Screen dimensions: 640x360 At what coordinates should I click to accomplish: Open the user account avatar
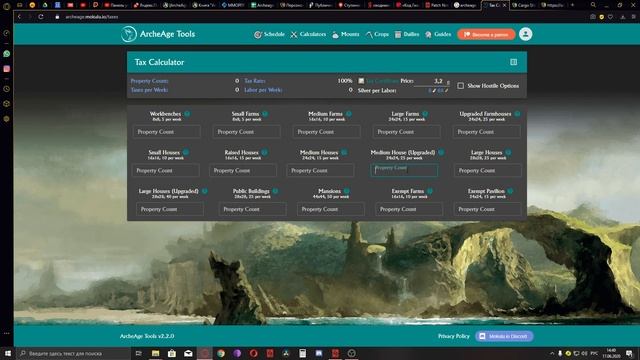coord(526,34)
